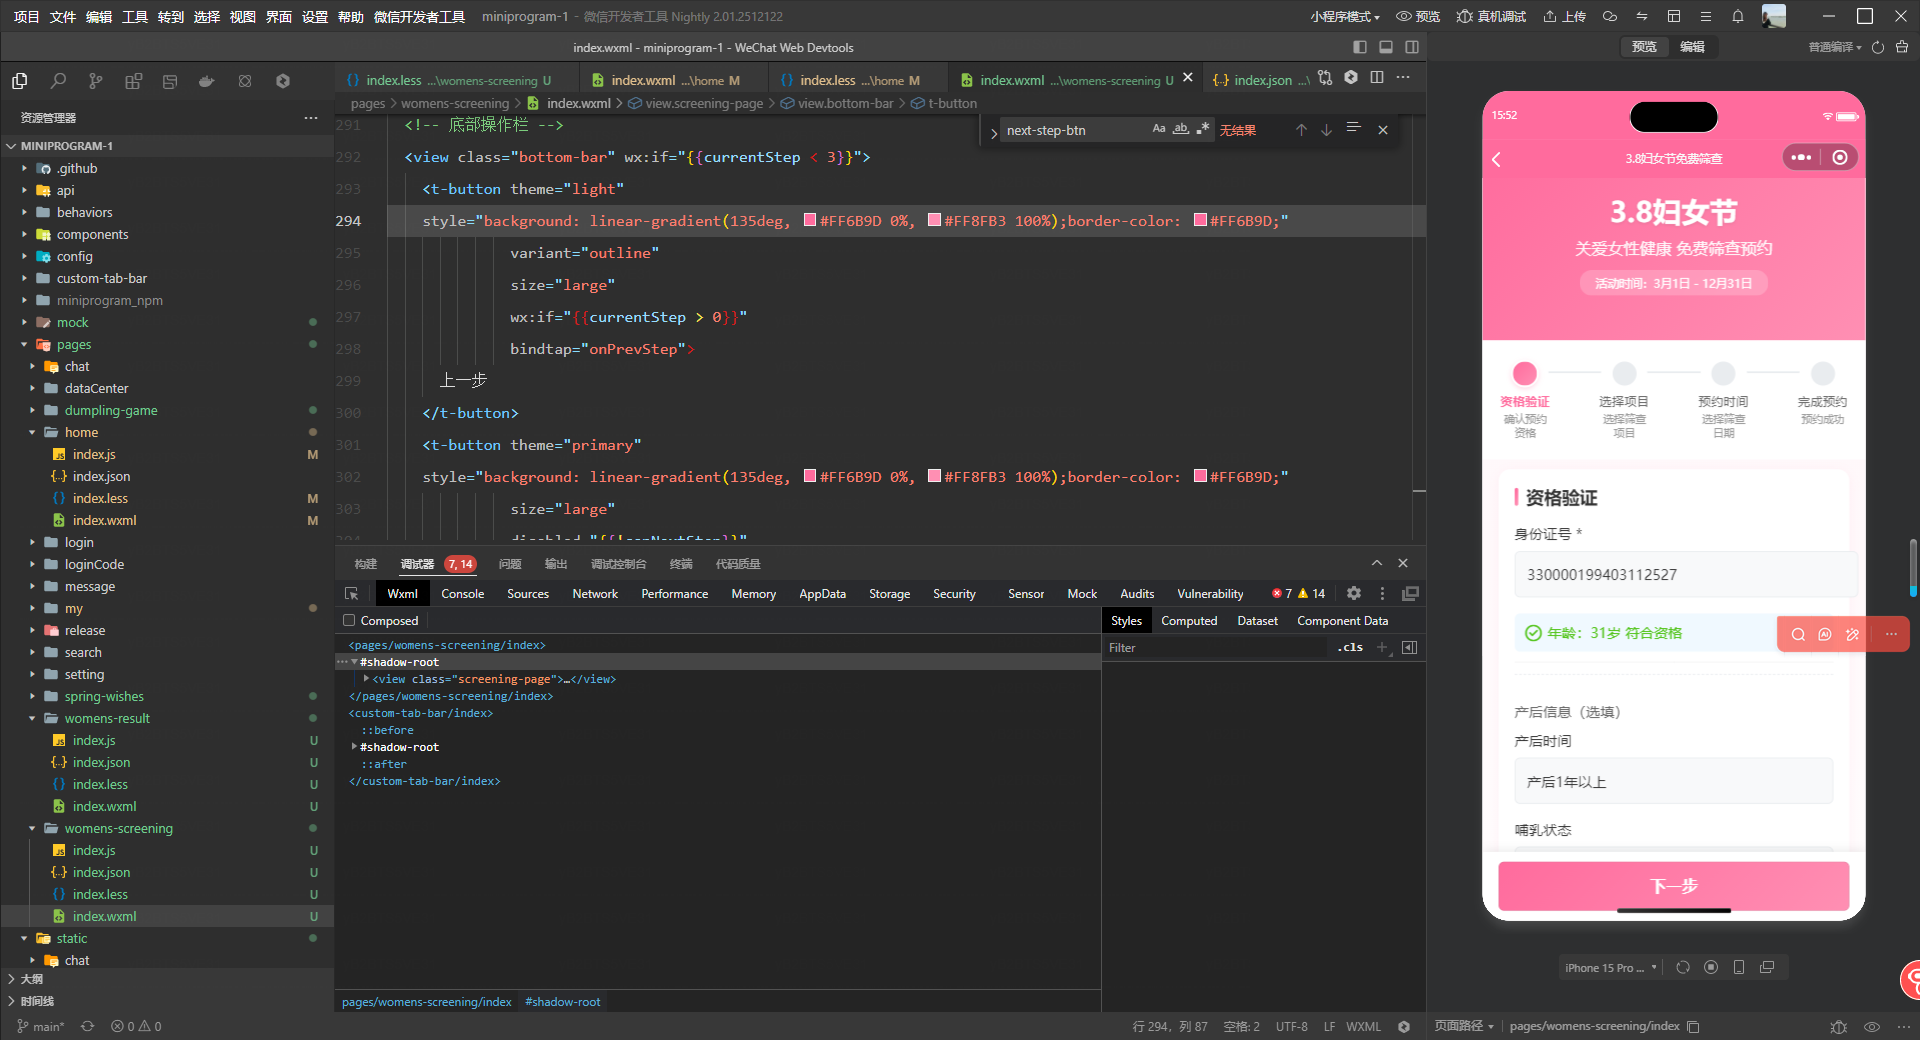Toggle the Composed checkbox
The width and height of the screenshot is (1920, 1040).
click(350, 621)
